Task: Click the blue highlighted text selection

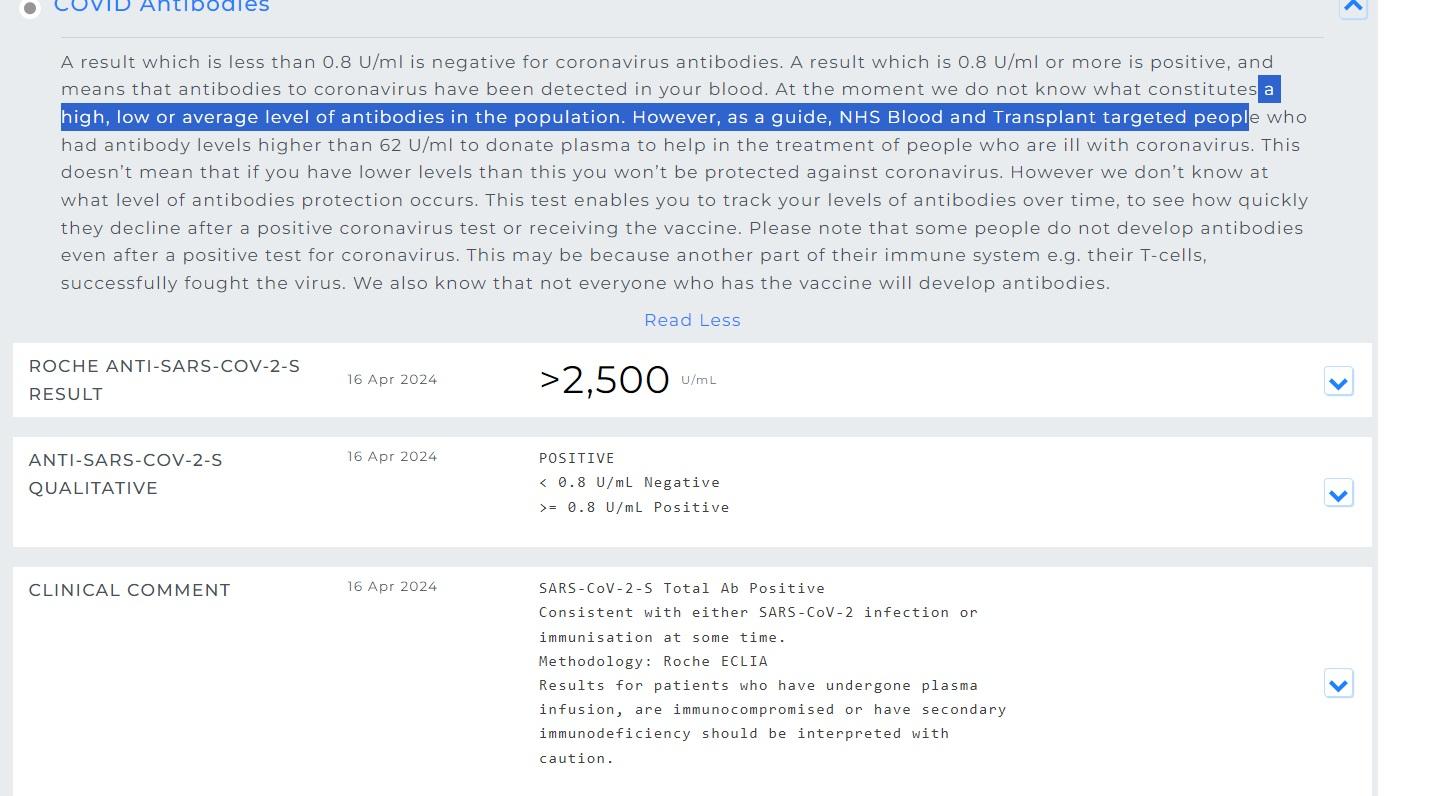Action: 654,117
